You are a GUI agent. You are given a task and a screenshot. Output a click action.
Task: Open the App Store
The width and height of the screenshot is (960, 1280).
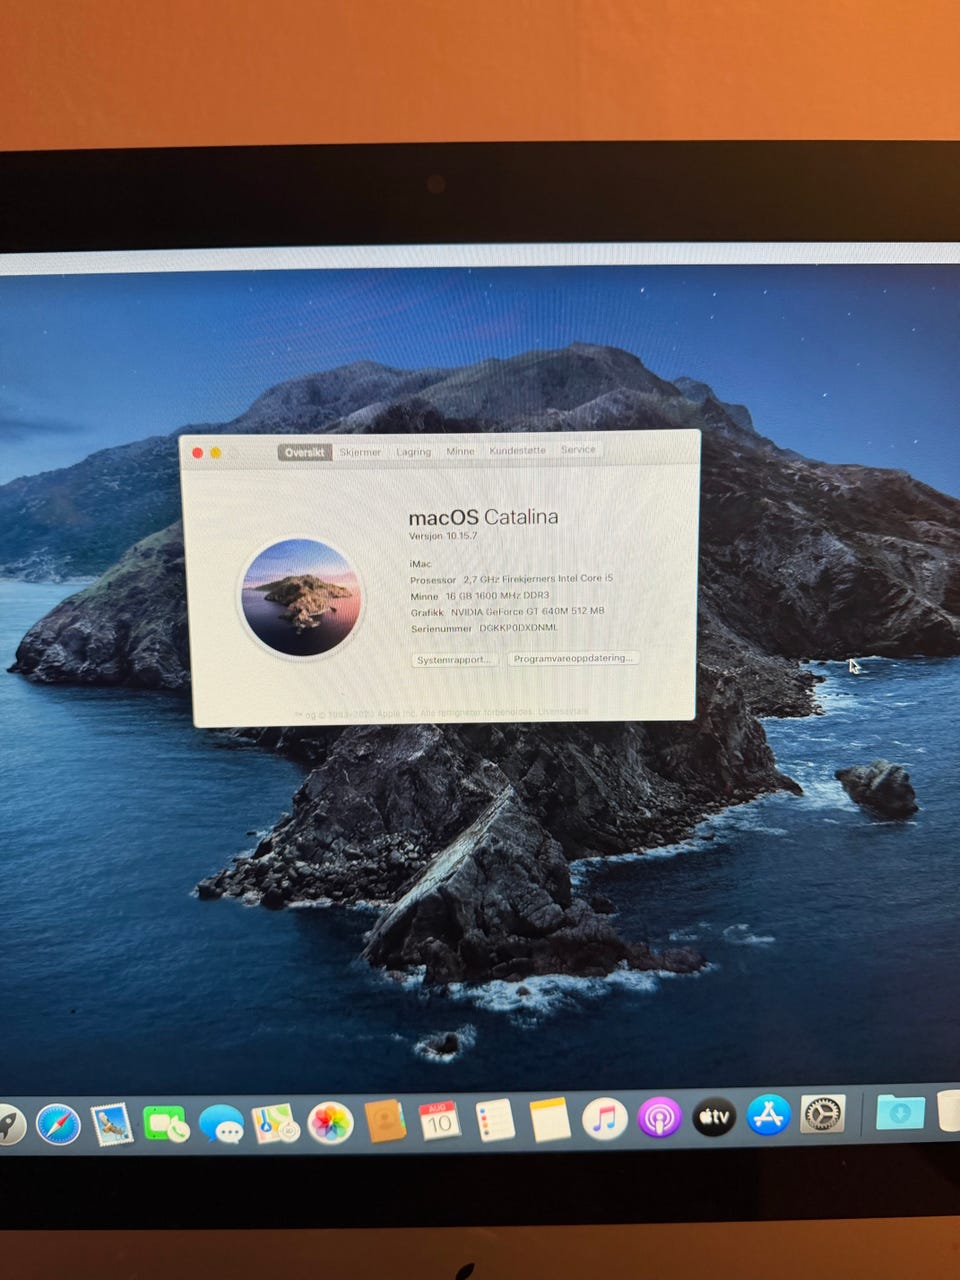768,1115
